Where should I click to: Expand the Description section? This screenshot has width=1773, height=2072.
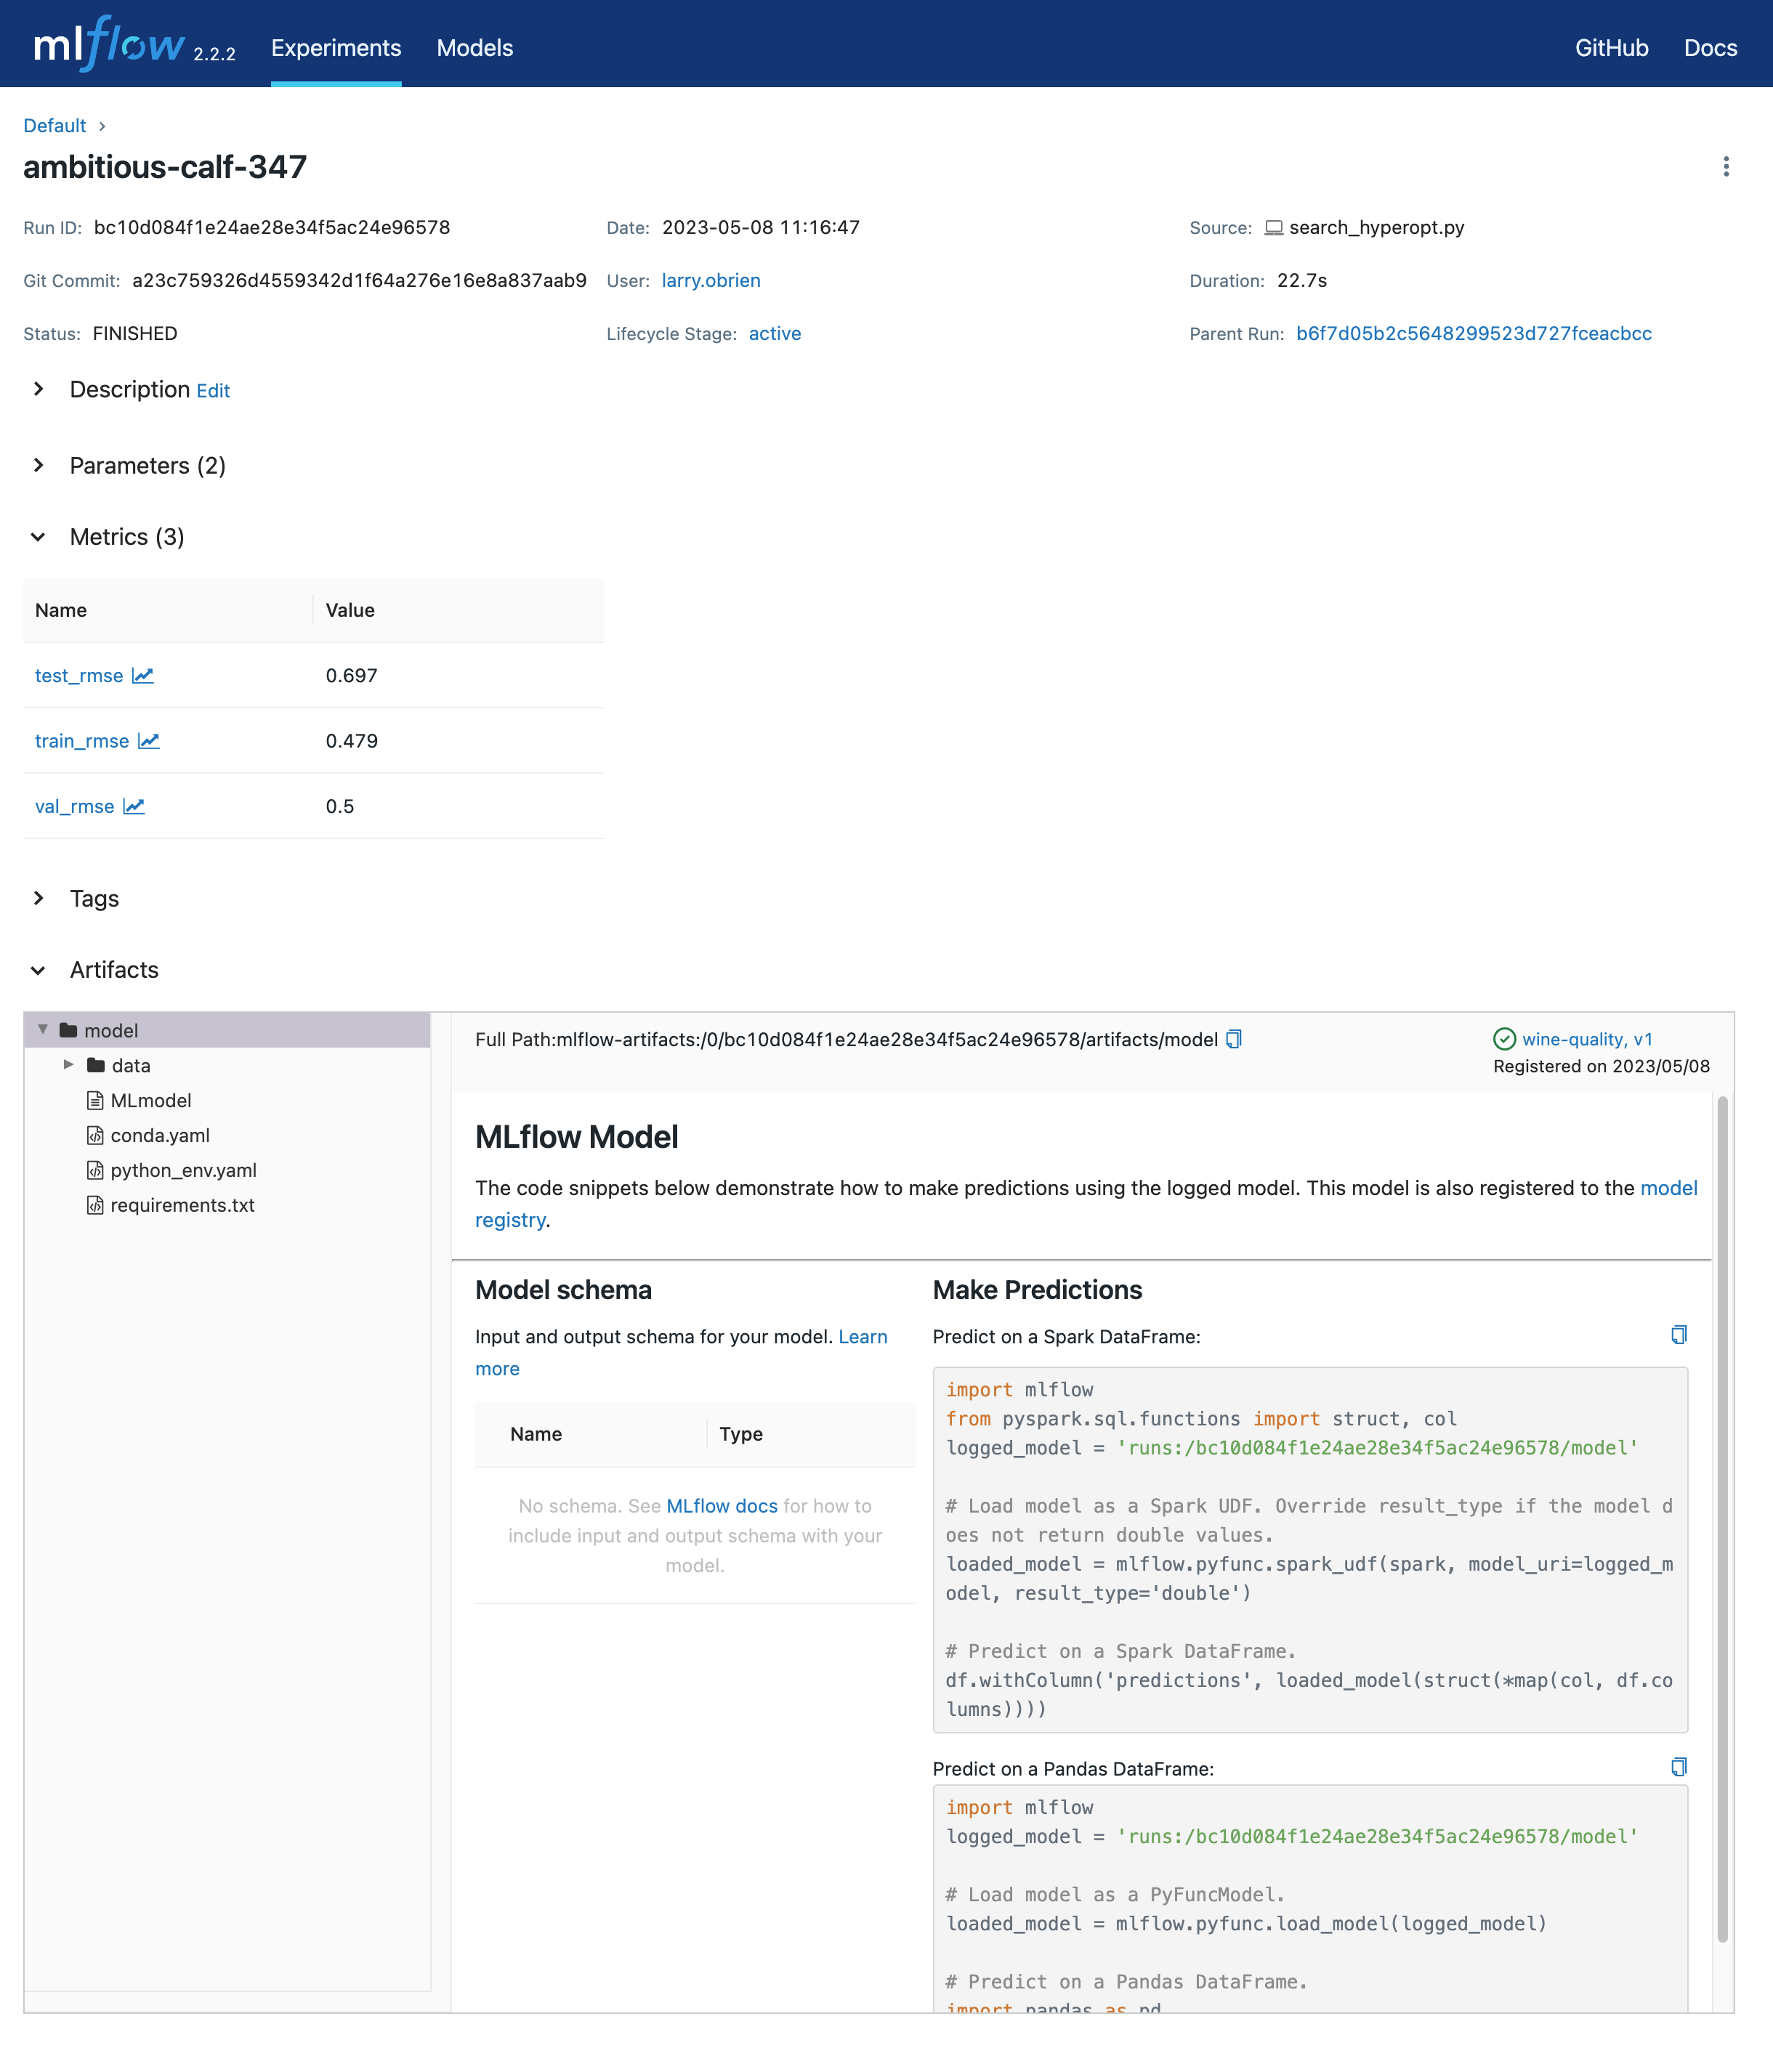point(39,389)
